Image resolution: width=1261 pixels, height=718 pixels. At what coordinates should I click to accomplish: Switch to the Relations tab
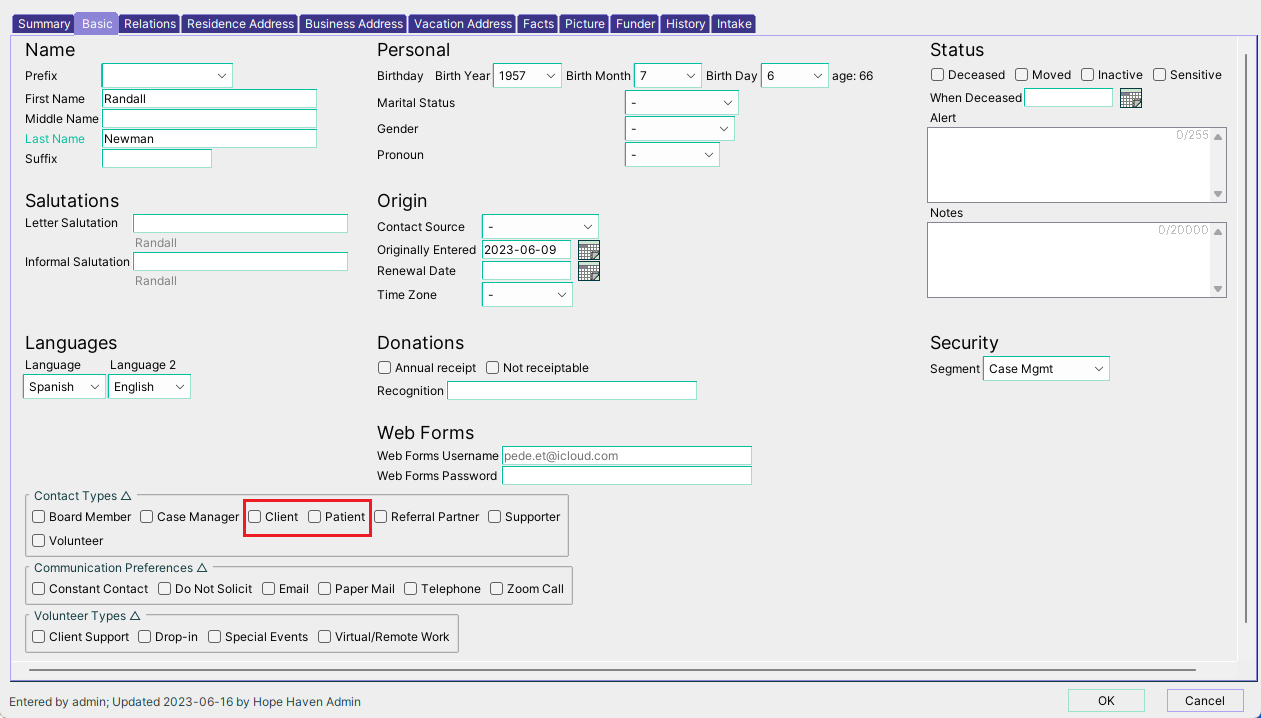[150, 24]
